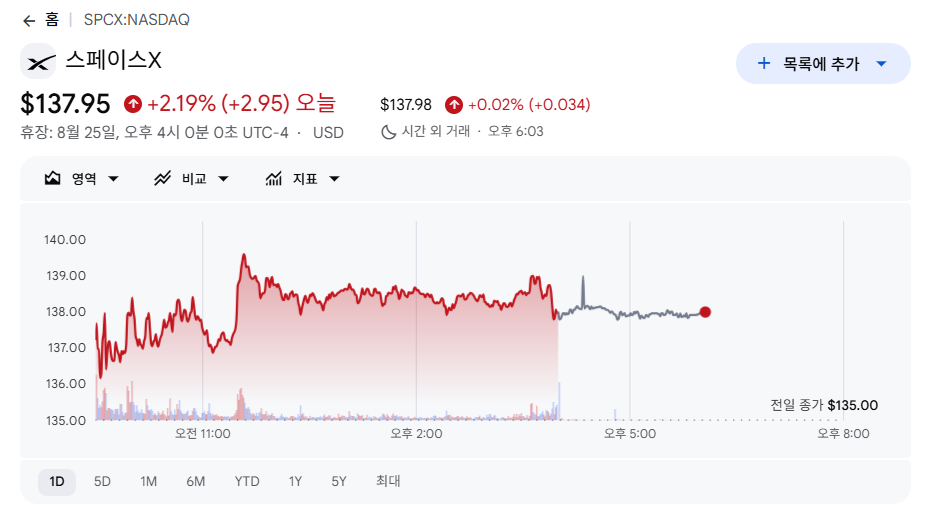Screen dimensions: 928x505
Task: Add stock with 목록에 추가 button
Action: click(823, 63)
